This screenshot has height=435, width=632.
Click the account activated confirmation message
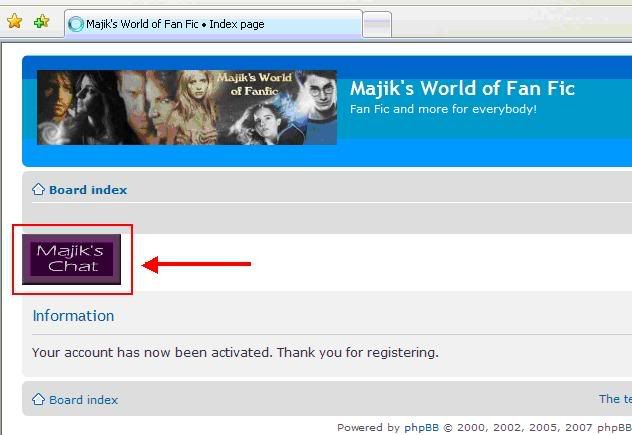pyautogui.click(x=235, y=352)
